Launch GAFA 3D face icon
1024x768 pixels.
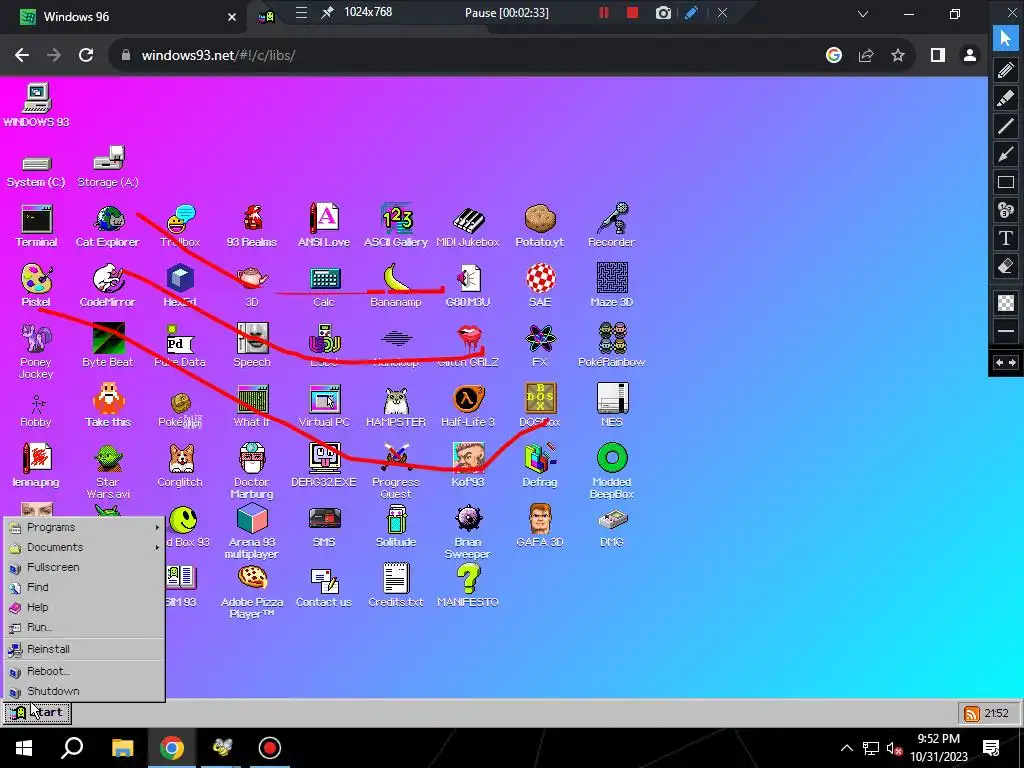point(539,526)
